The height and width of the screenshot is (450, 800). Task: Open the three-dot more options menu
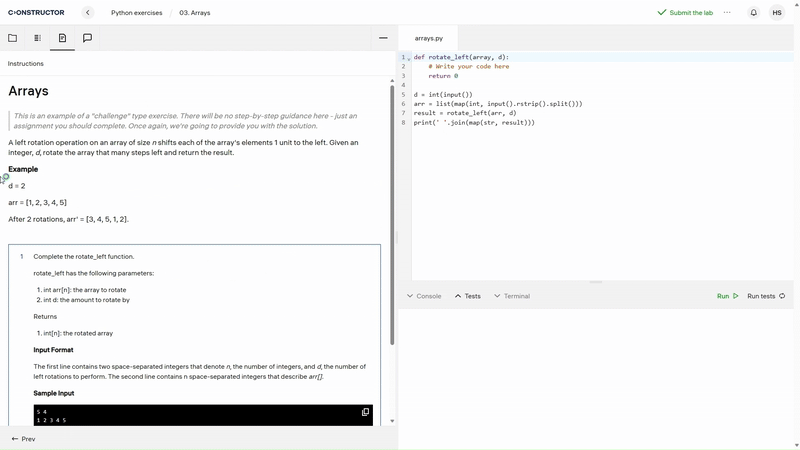click(727, 13)
